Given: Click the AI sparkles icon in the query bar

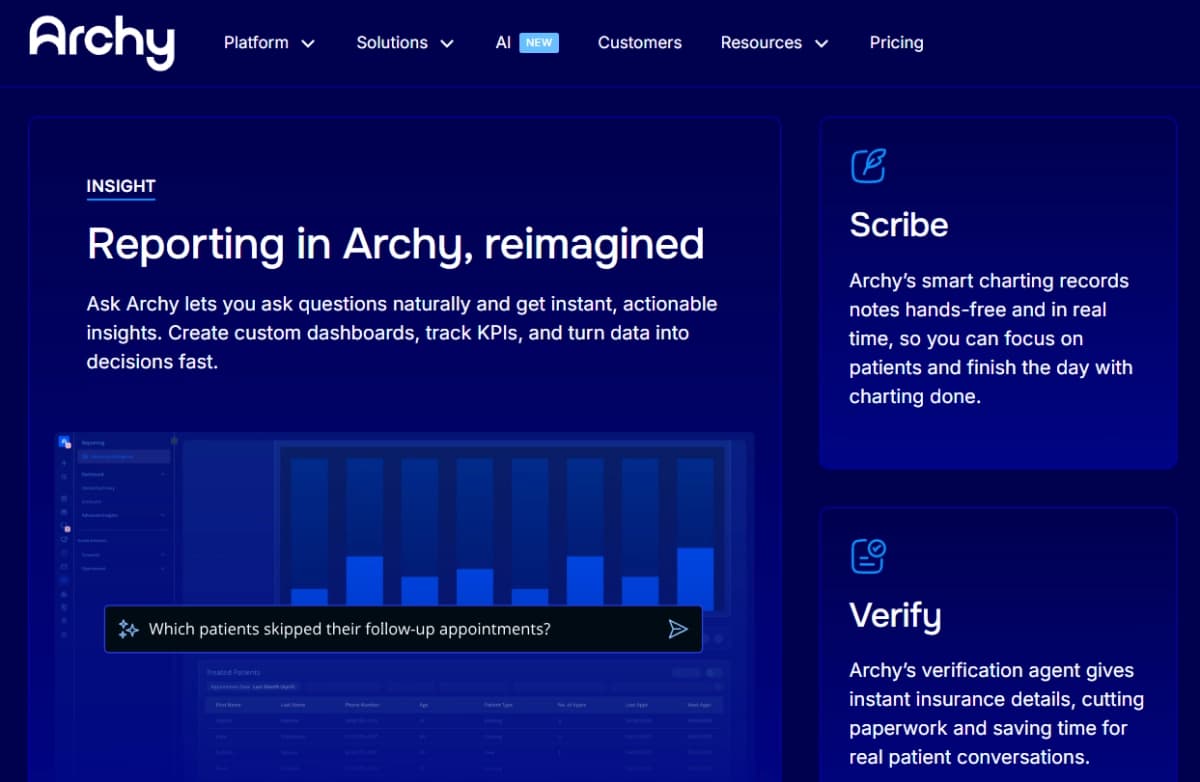Looking at the screenshot, I should [x=128, y=628].
